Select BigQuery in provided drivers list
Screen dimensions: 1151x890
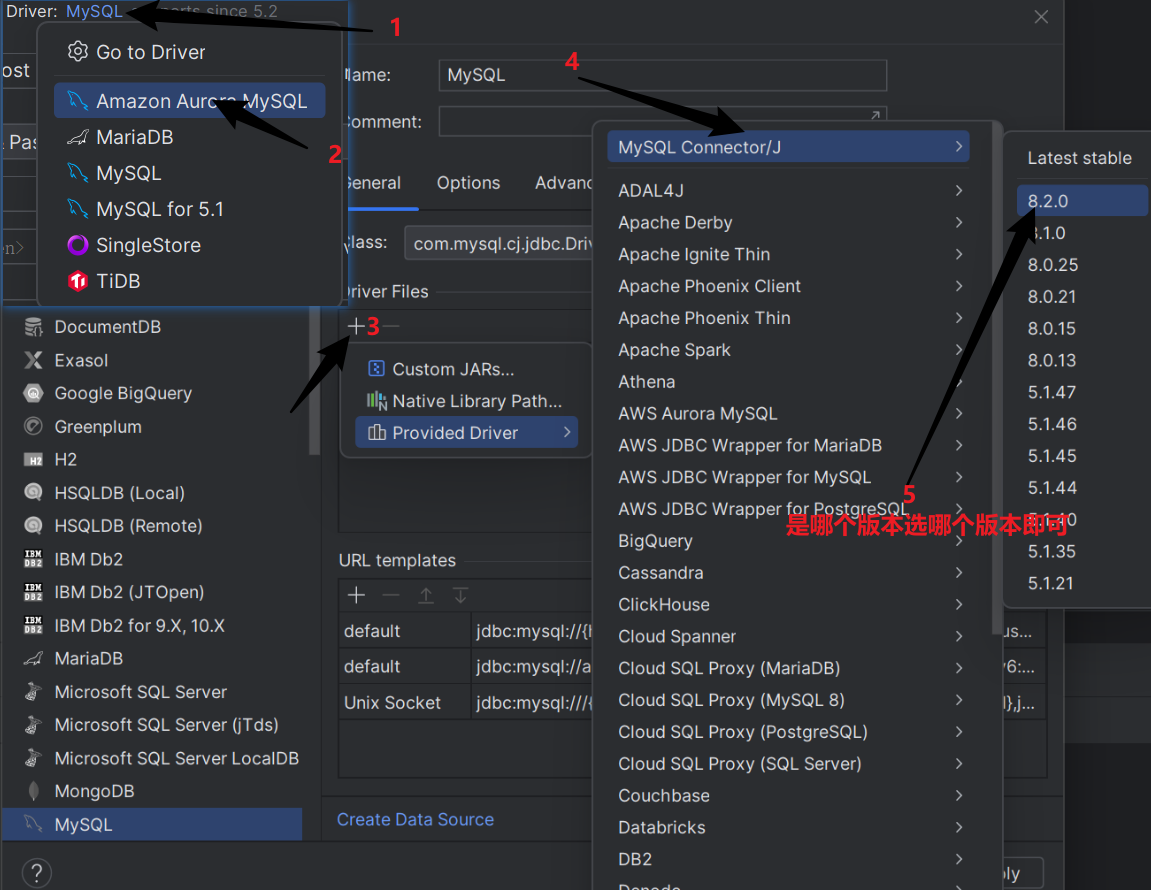[x=788, y=540]
